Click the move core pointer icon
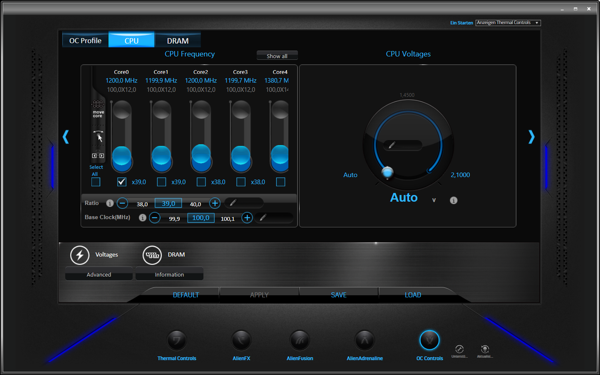 click(99, 136)
